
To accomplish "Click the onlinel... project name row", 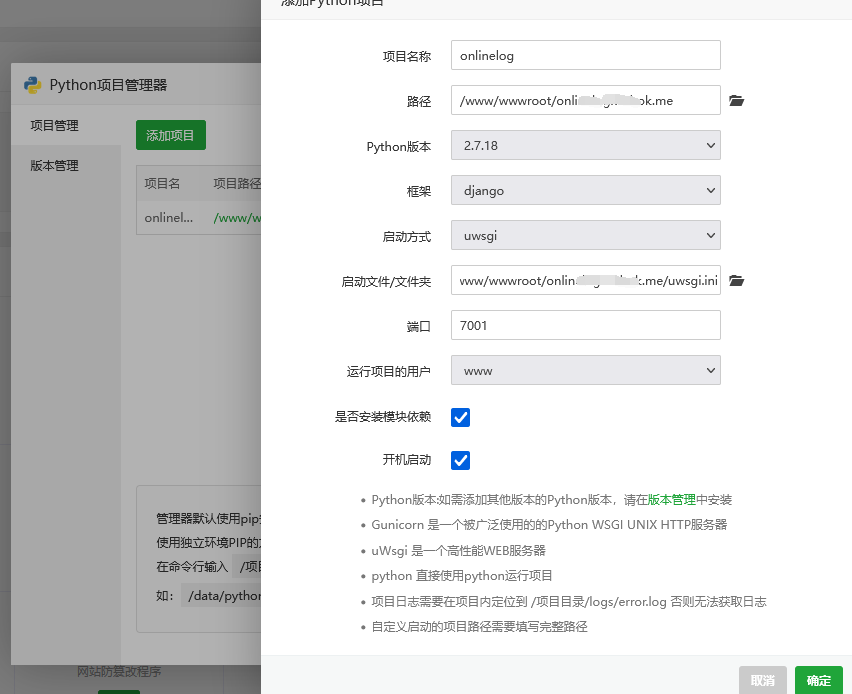I will click(168, 218).
